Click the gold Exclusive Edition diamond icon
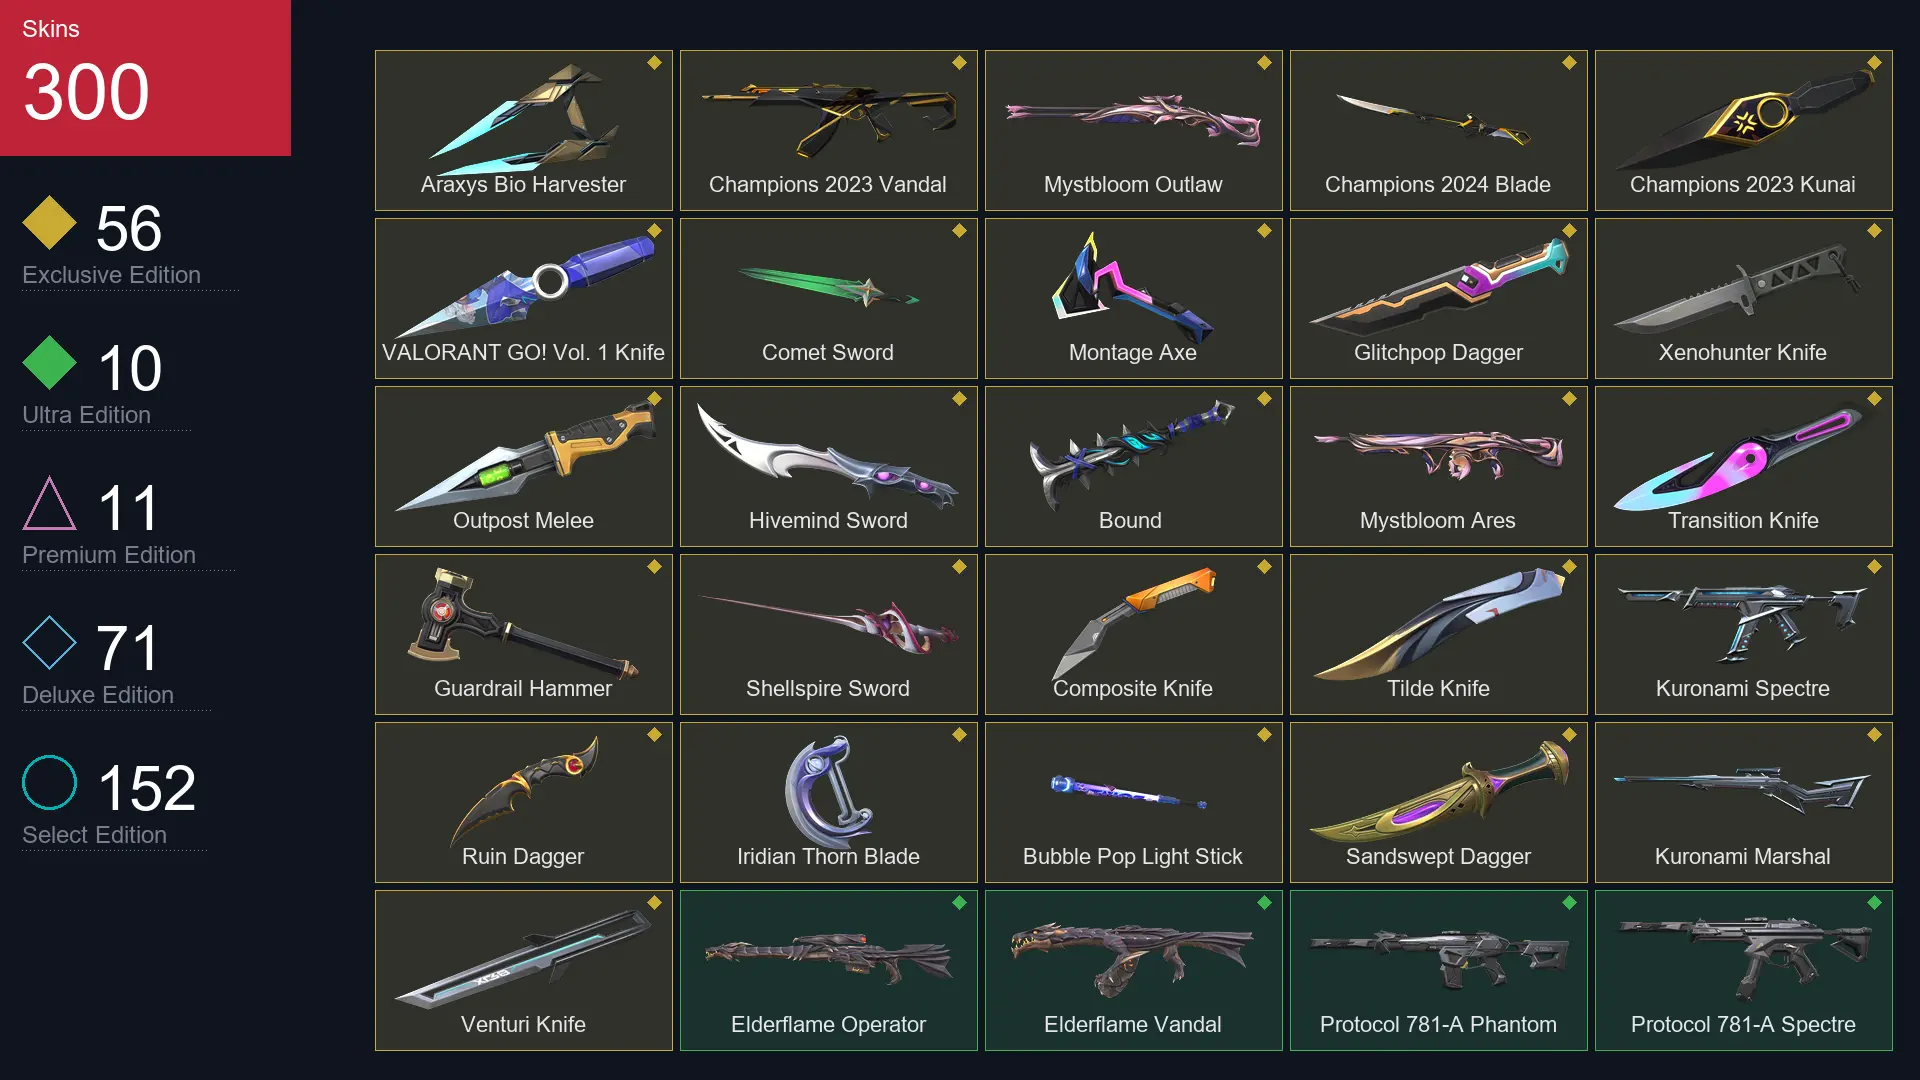This screenshot has width=1920, height=1080. pyautogui.click(x=49, y=223)
